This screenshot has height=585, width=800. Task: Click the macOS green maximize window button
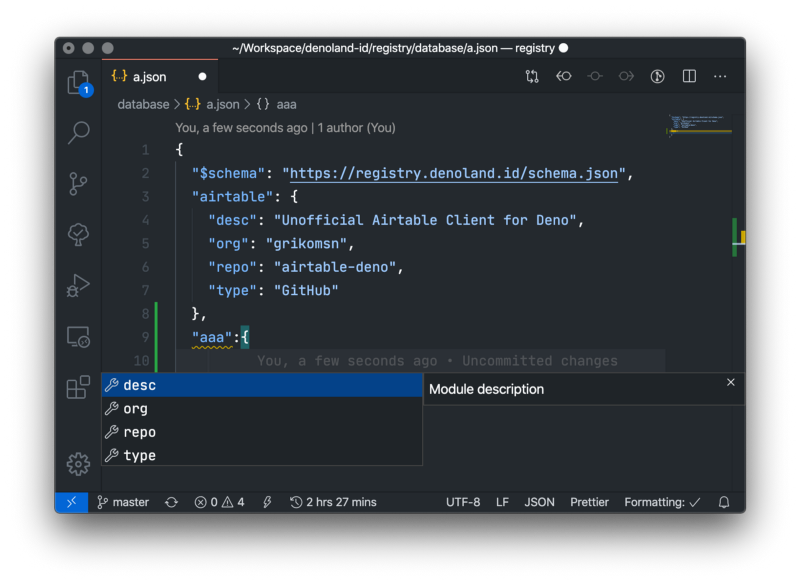point(108,48)
